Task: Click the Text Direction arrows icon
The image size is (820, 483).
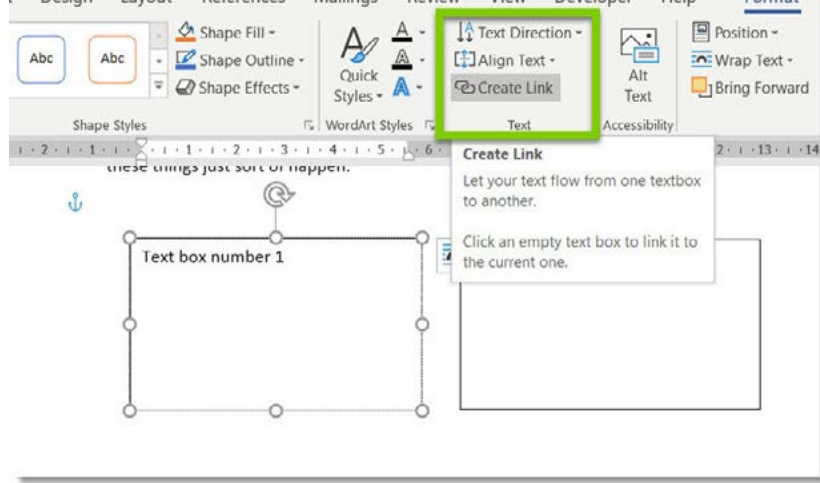Action: tap(465, 32)
